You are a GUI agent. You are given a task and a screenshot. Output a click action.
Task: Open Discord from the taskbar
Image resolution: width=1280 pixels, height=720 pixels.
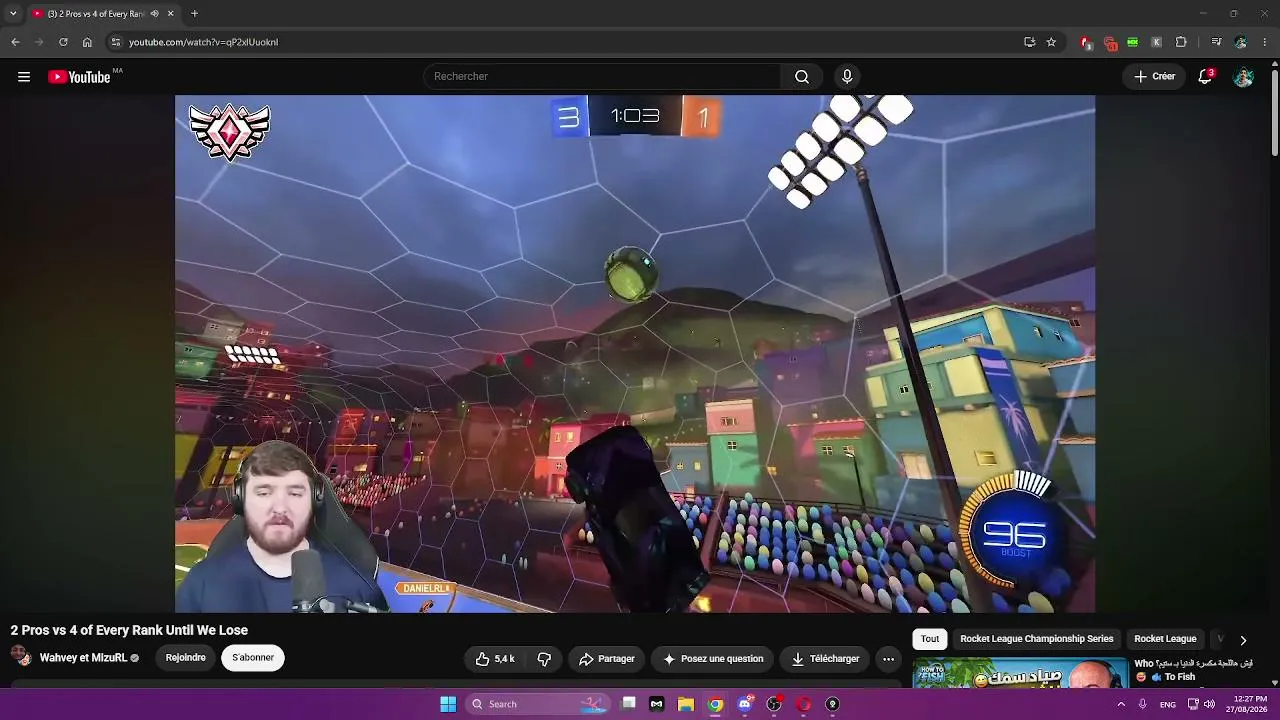coord(744,704)
